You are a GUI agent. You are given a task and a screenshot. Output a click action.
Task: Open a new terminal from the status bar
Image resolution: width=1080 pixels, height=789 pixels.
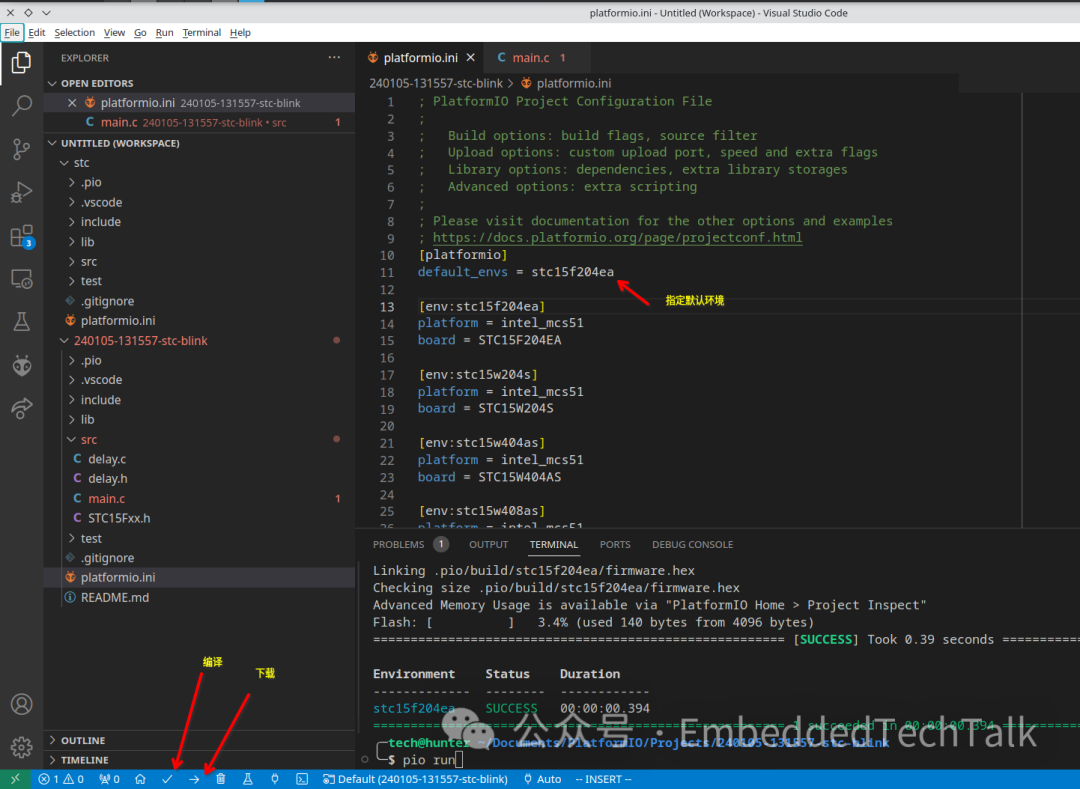[x=302, y=778]
